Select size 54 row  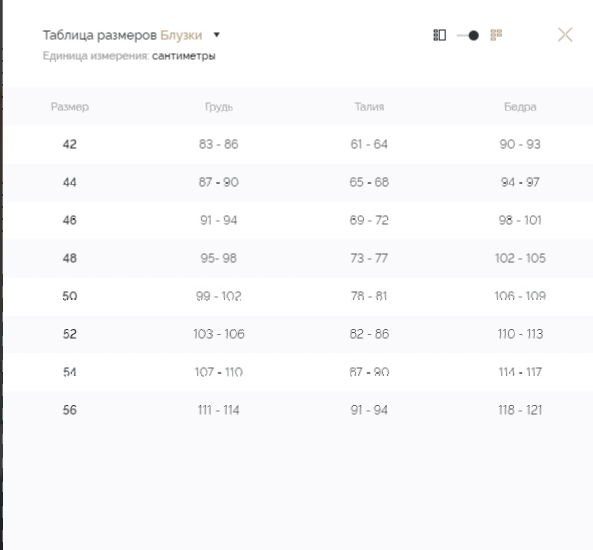tap(298, 372)
